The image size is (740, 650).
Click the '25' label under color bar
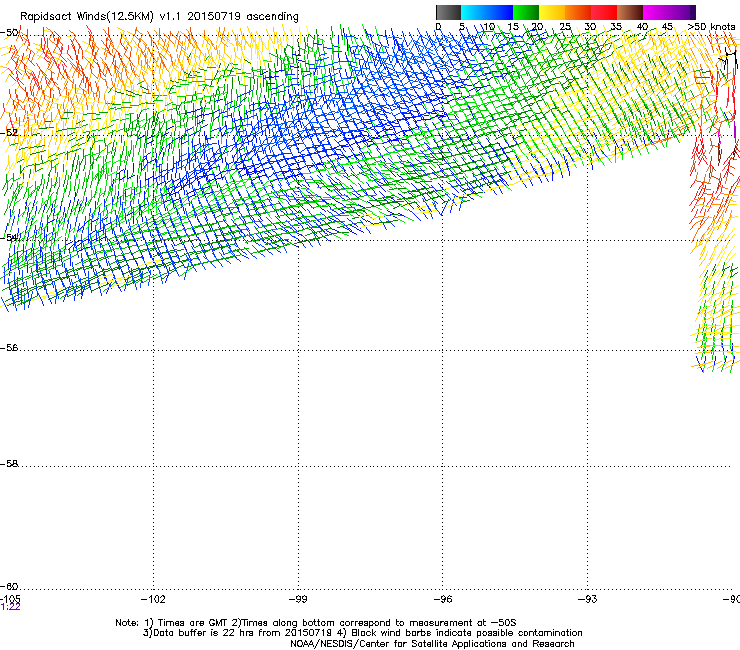pyautogui.click(x=565, y=27)
